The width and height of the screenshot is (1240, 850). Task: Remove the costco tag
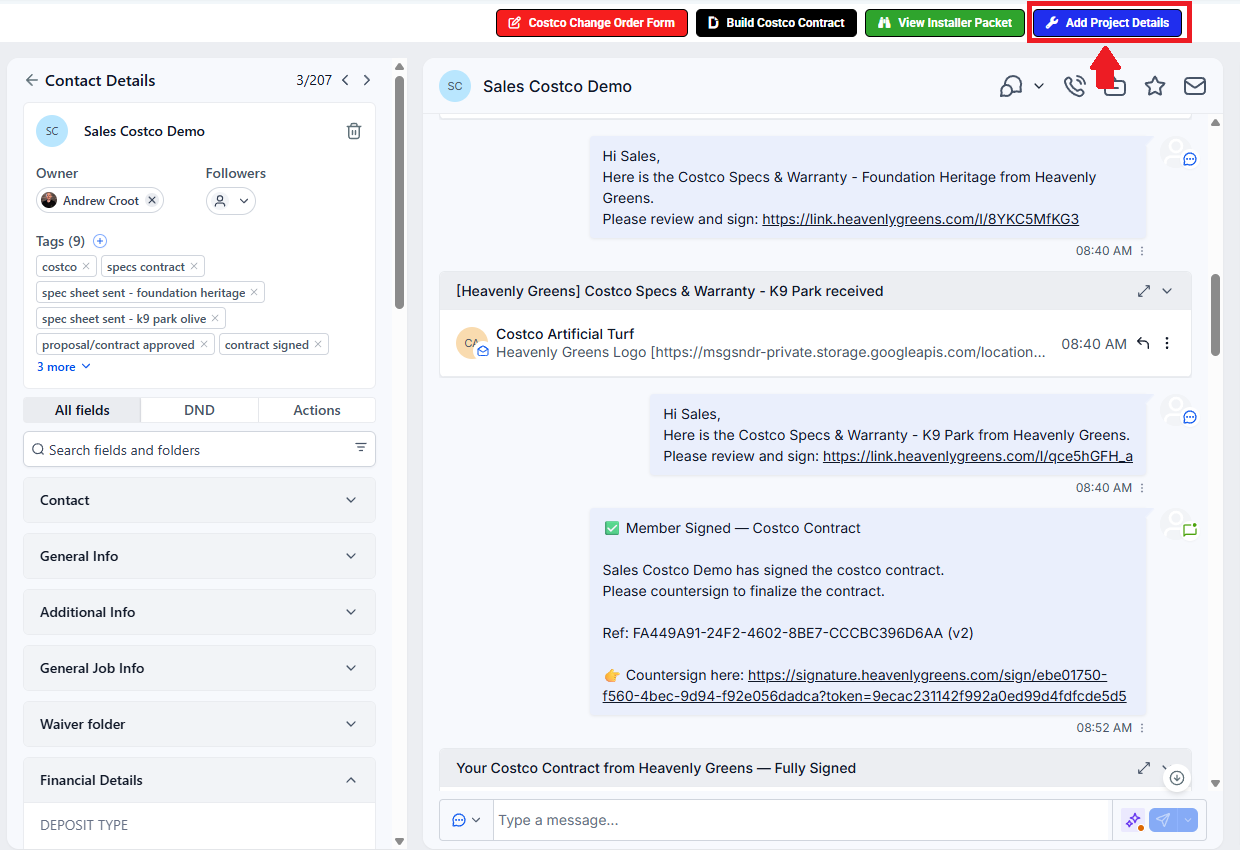tap(86, 266)
